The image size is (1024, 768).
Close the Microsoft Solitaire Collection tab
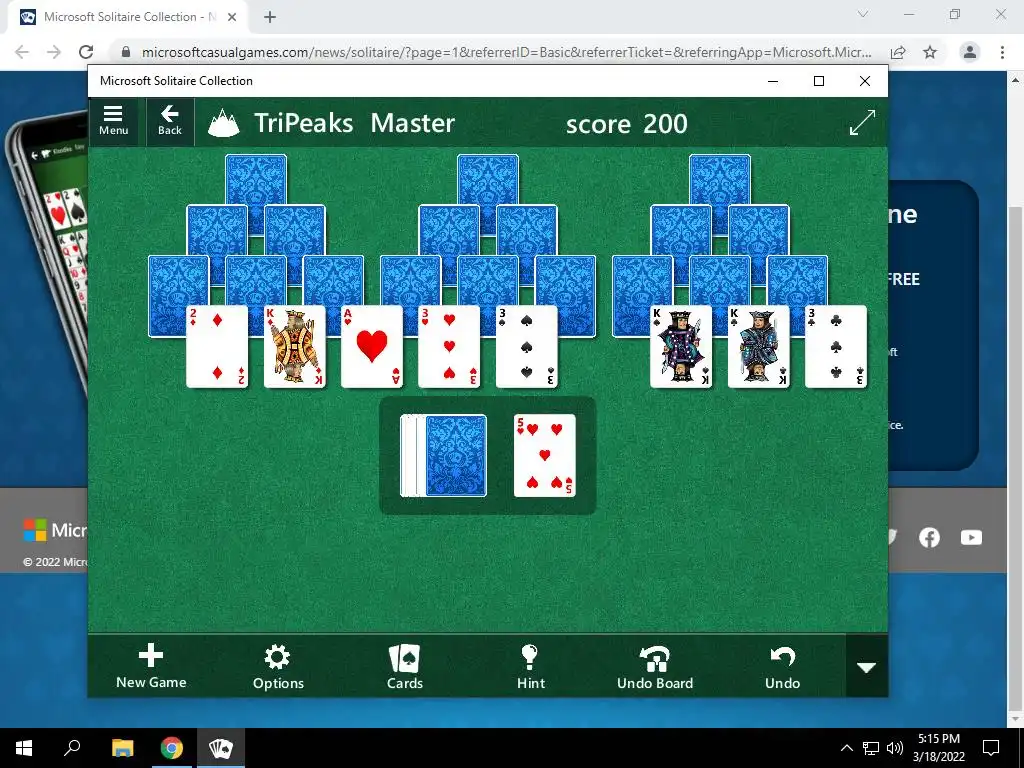pos(232,17)
